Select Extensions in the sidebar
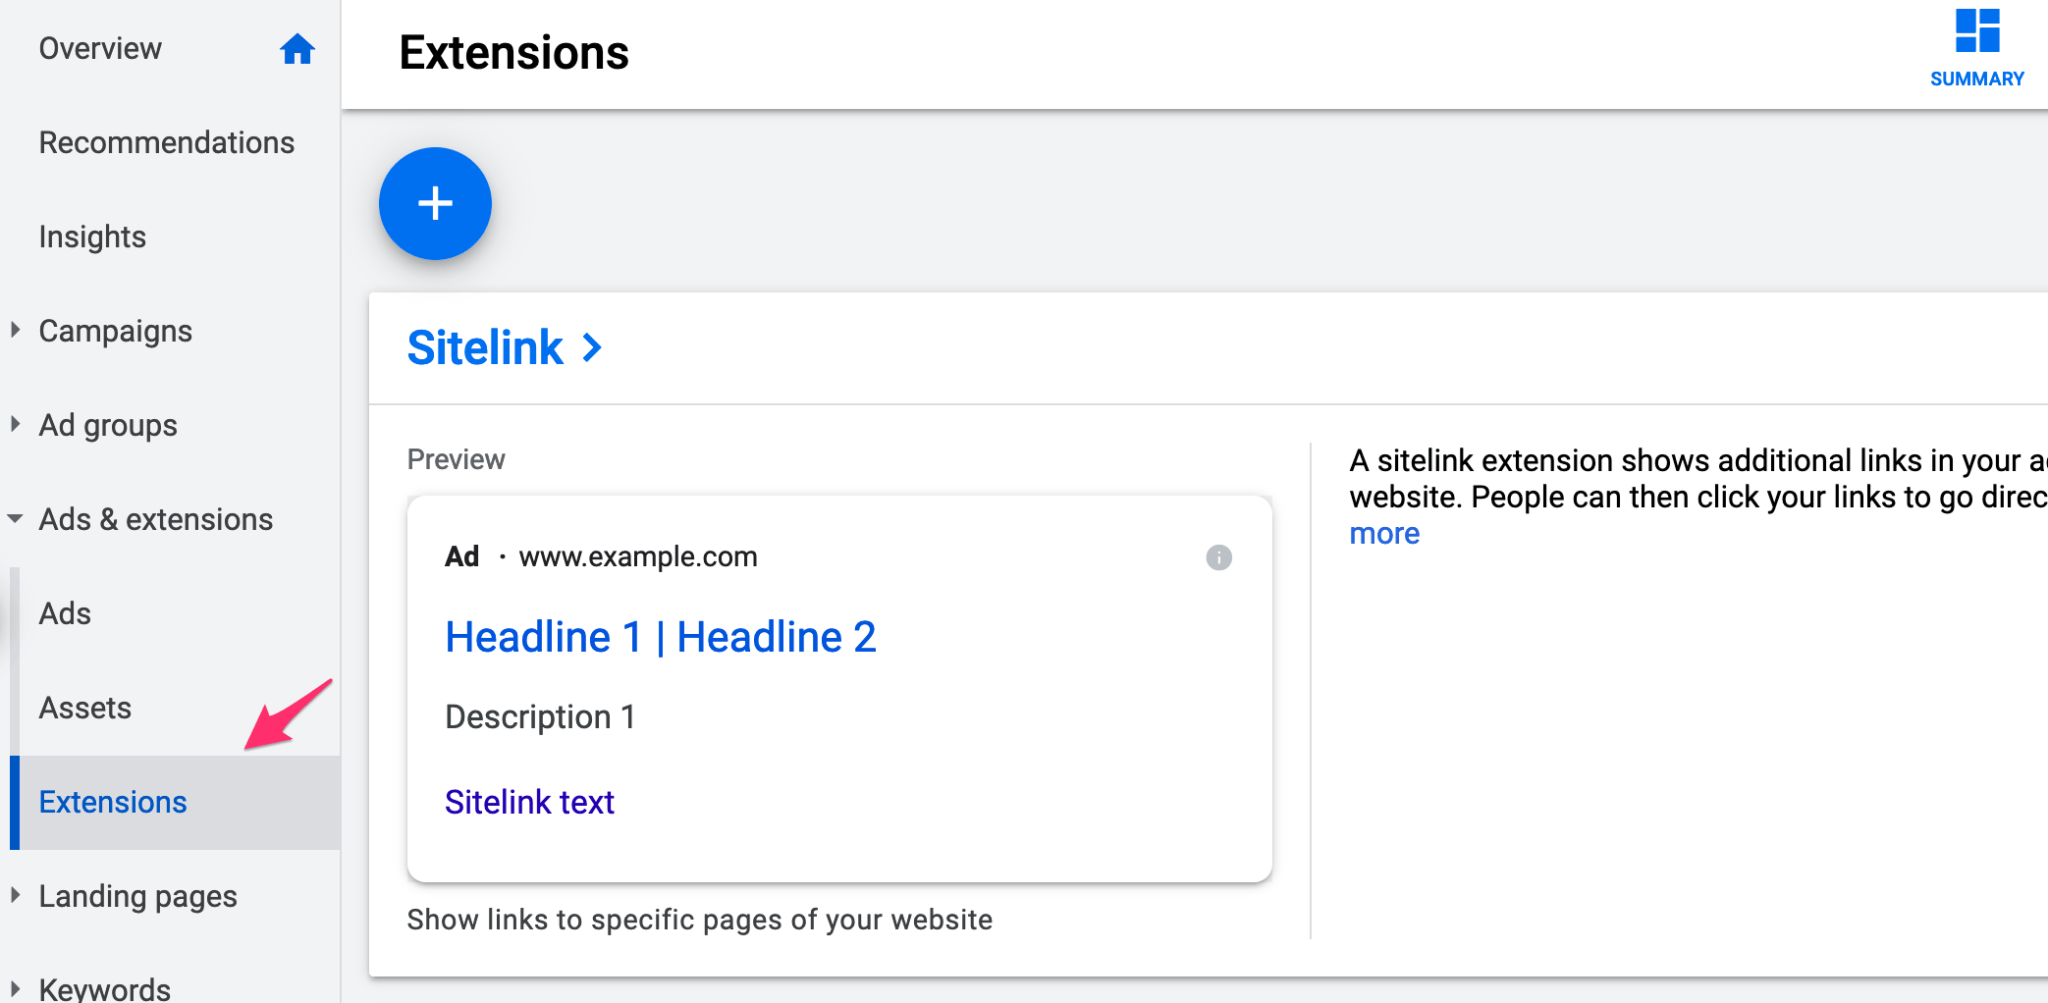The width and height of the screenshot is (2048, 1003). [x=112, y=801]
